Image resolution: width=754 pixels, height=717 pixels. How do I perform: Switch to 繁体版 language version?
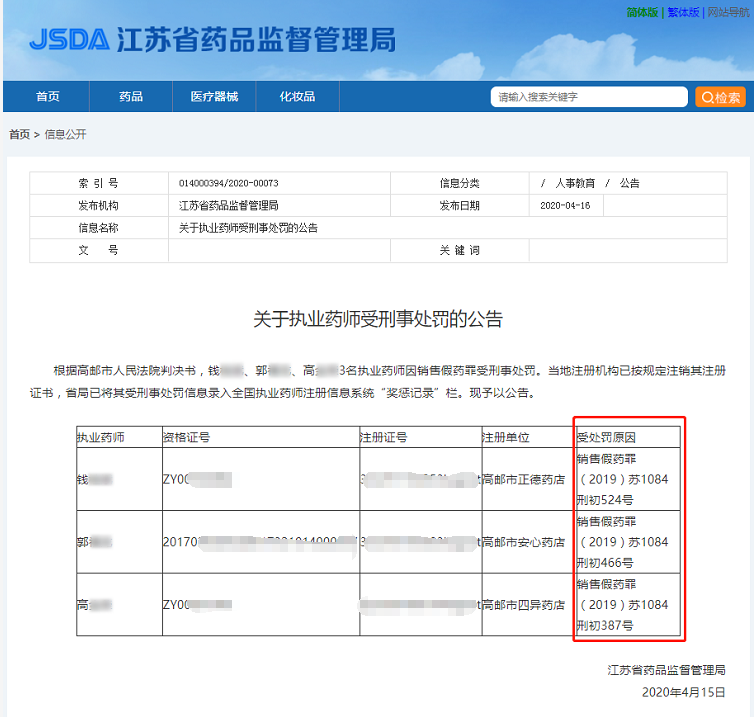683,12
